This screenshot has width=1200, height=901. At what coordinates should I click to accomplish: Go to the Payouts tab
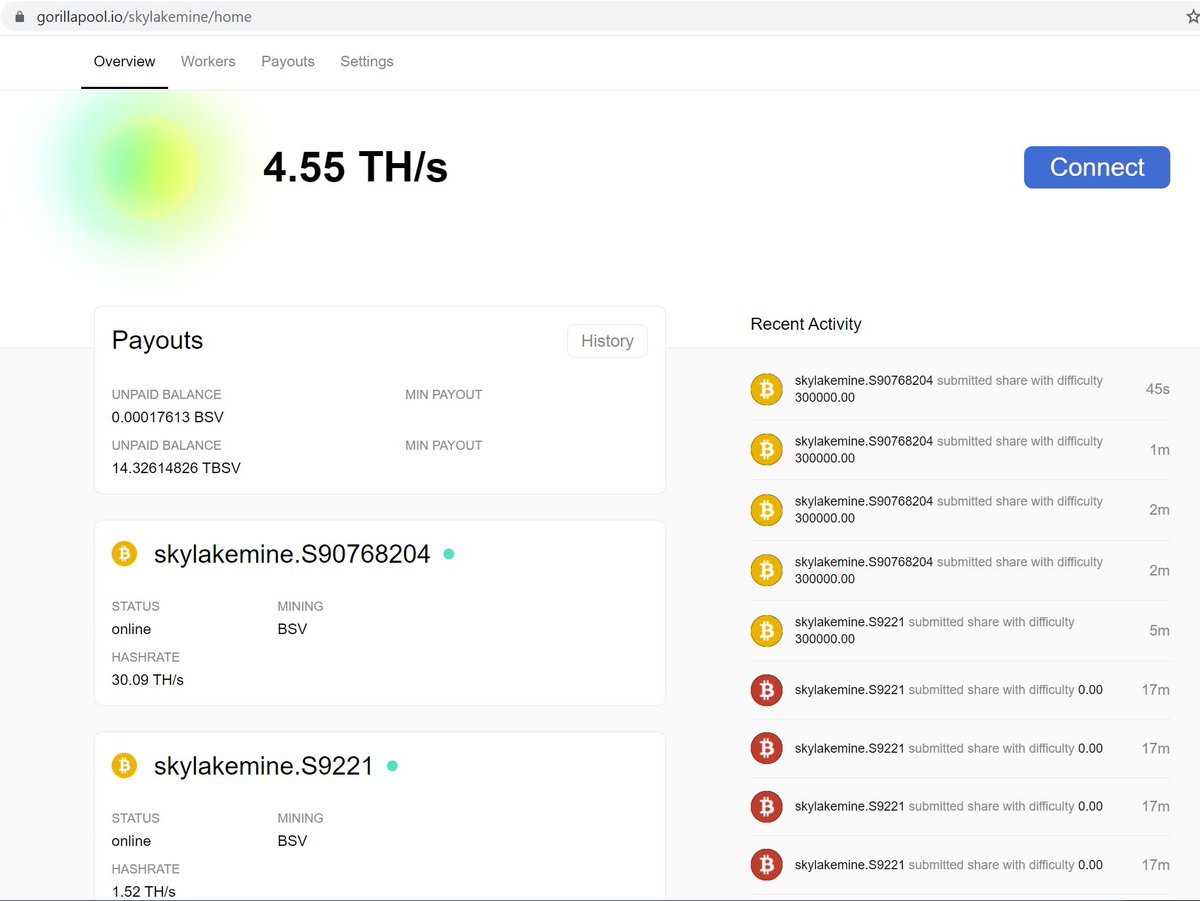tap(288, 61)
